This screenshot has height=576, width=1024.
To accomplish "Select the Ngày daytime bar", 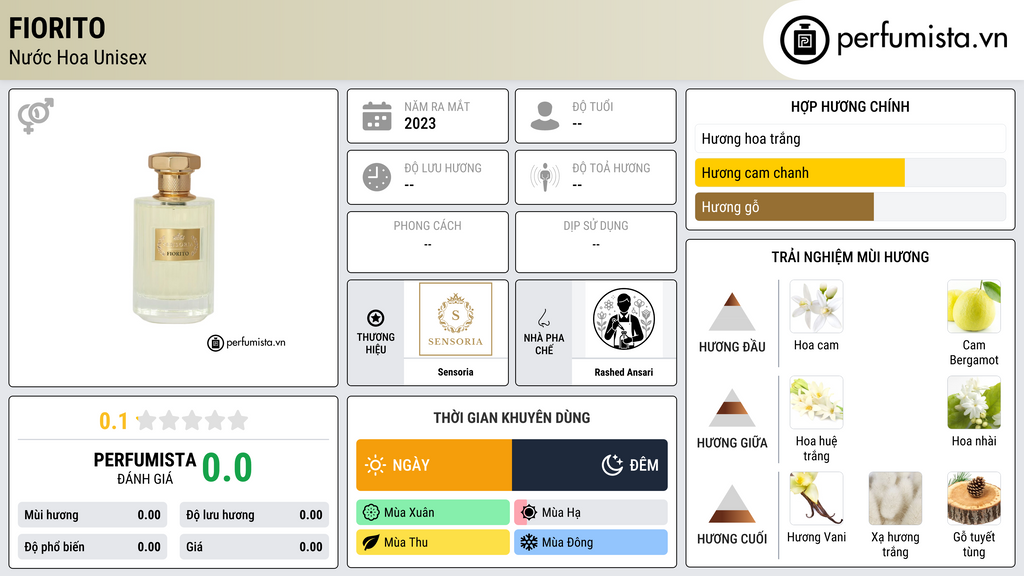I will [x=434, y=465].
